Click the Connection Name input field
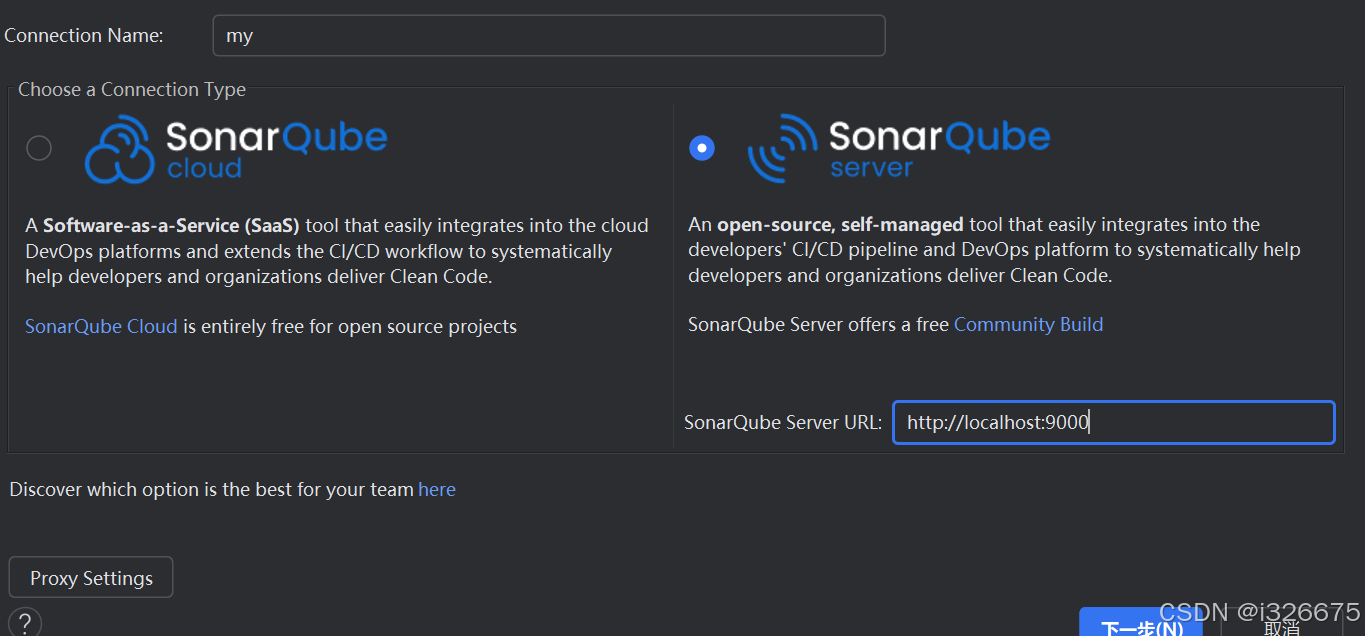 pos(549,36)
